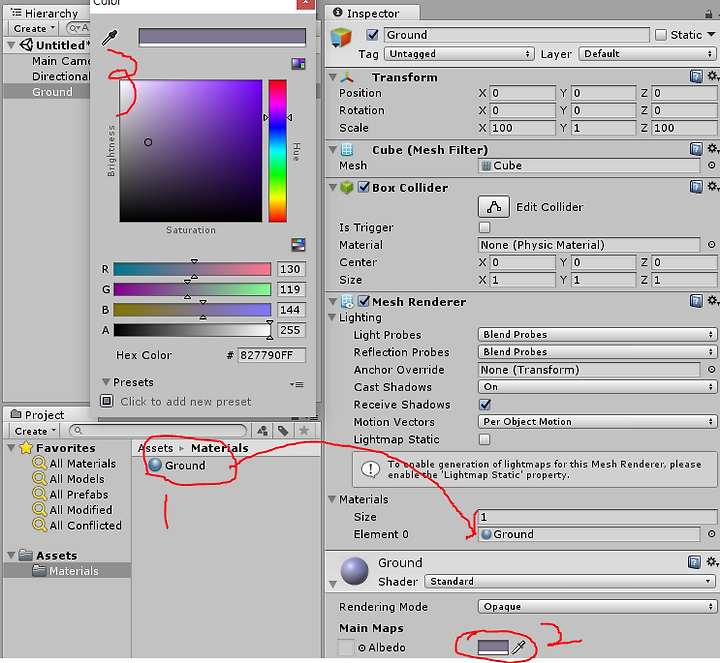Viewport: 720px width, 663px height.
Task: Toggle the Ground object active checkbox
Action: pyautogui.click(x=372, y=35)
